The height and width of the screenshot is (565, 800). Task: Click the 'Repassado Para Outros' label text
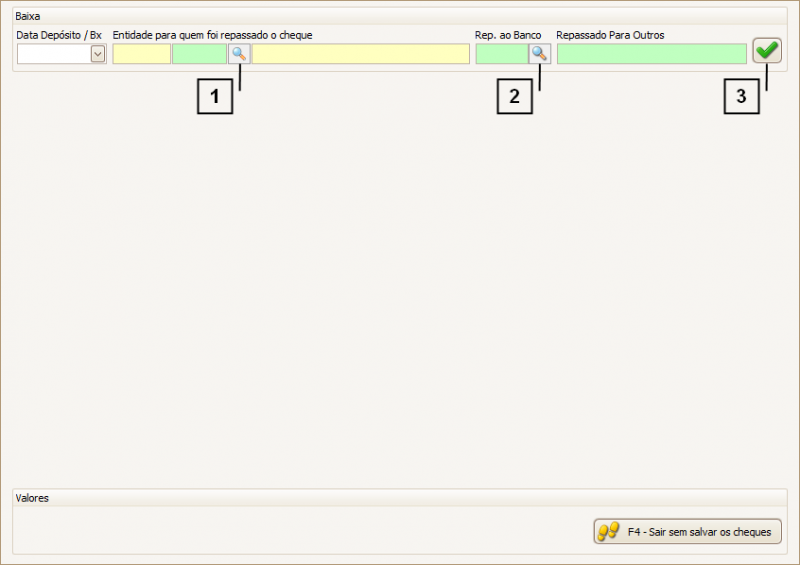(610, 36)
